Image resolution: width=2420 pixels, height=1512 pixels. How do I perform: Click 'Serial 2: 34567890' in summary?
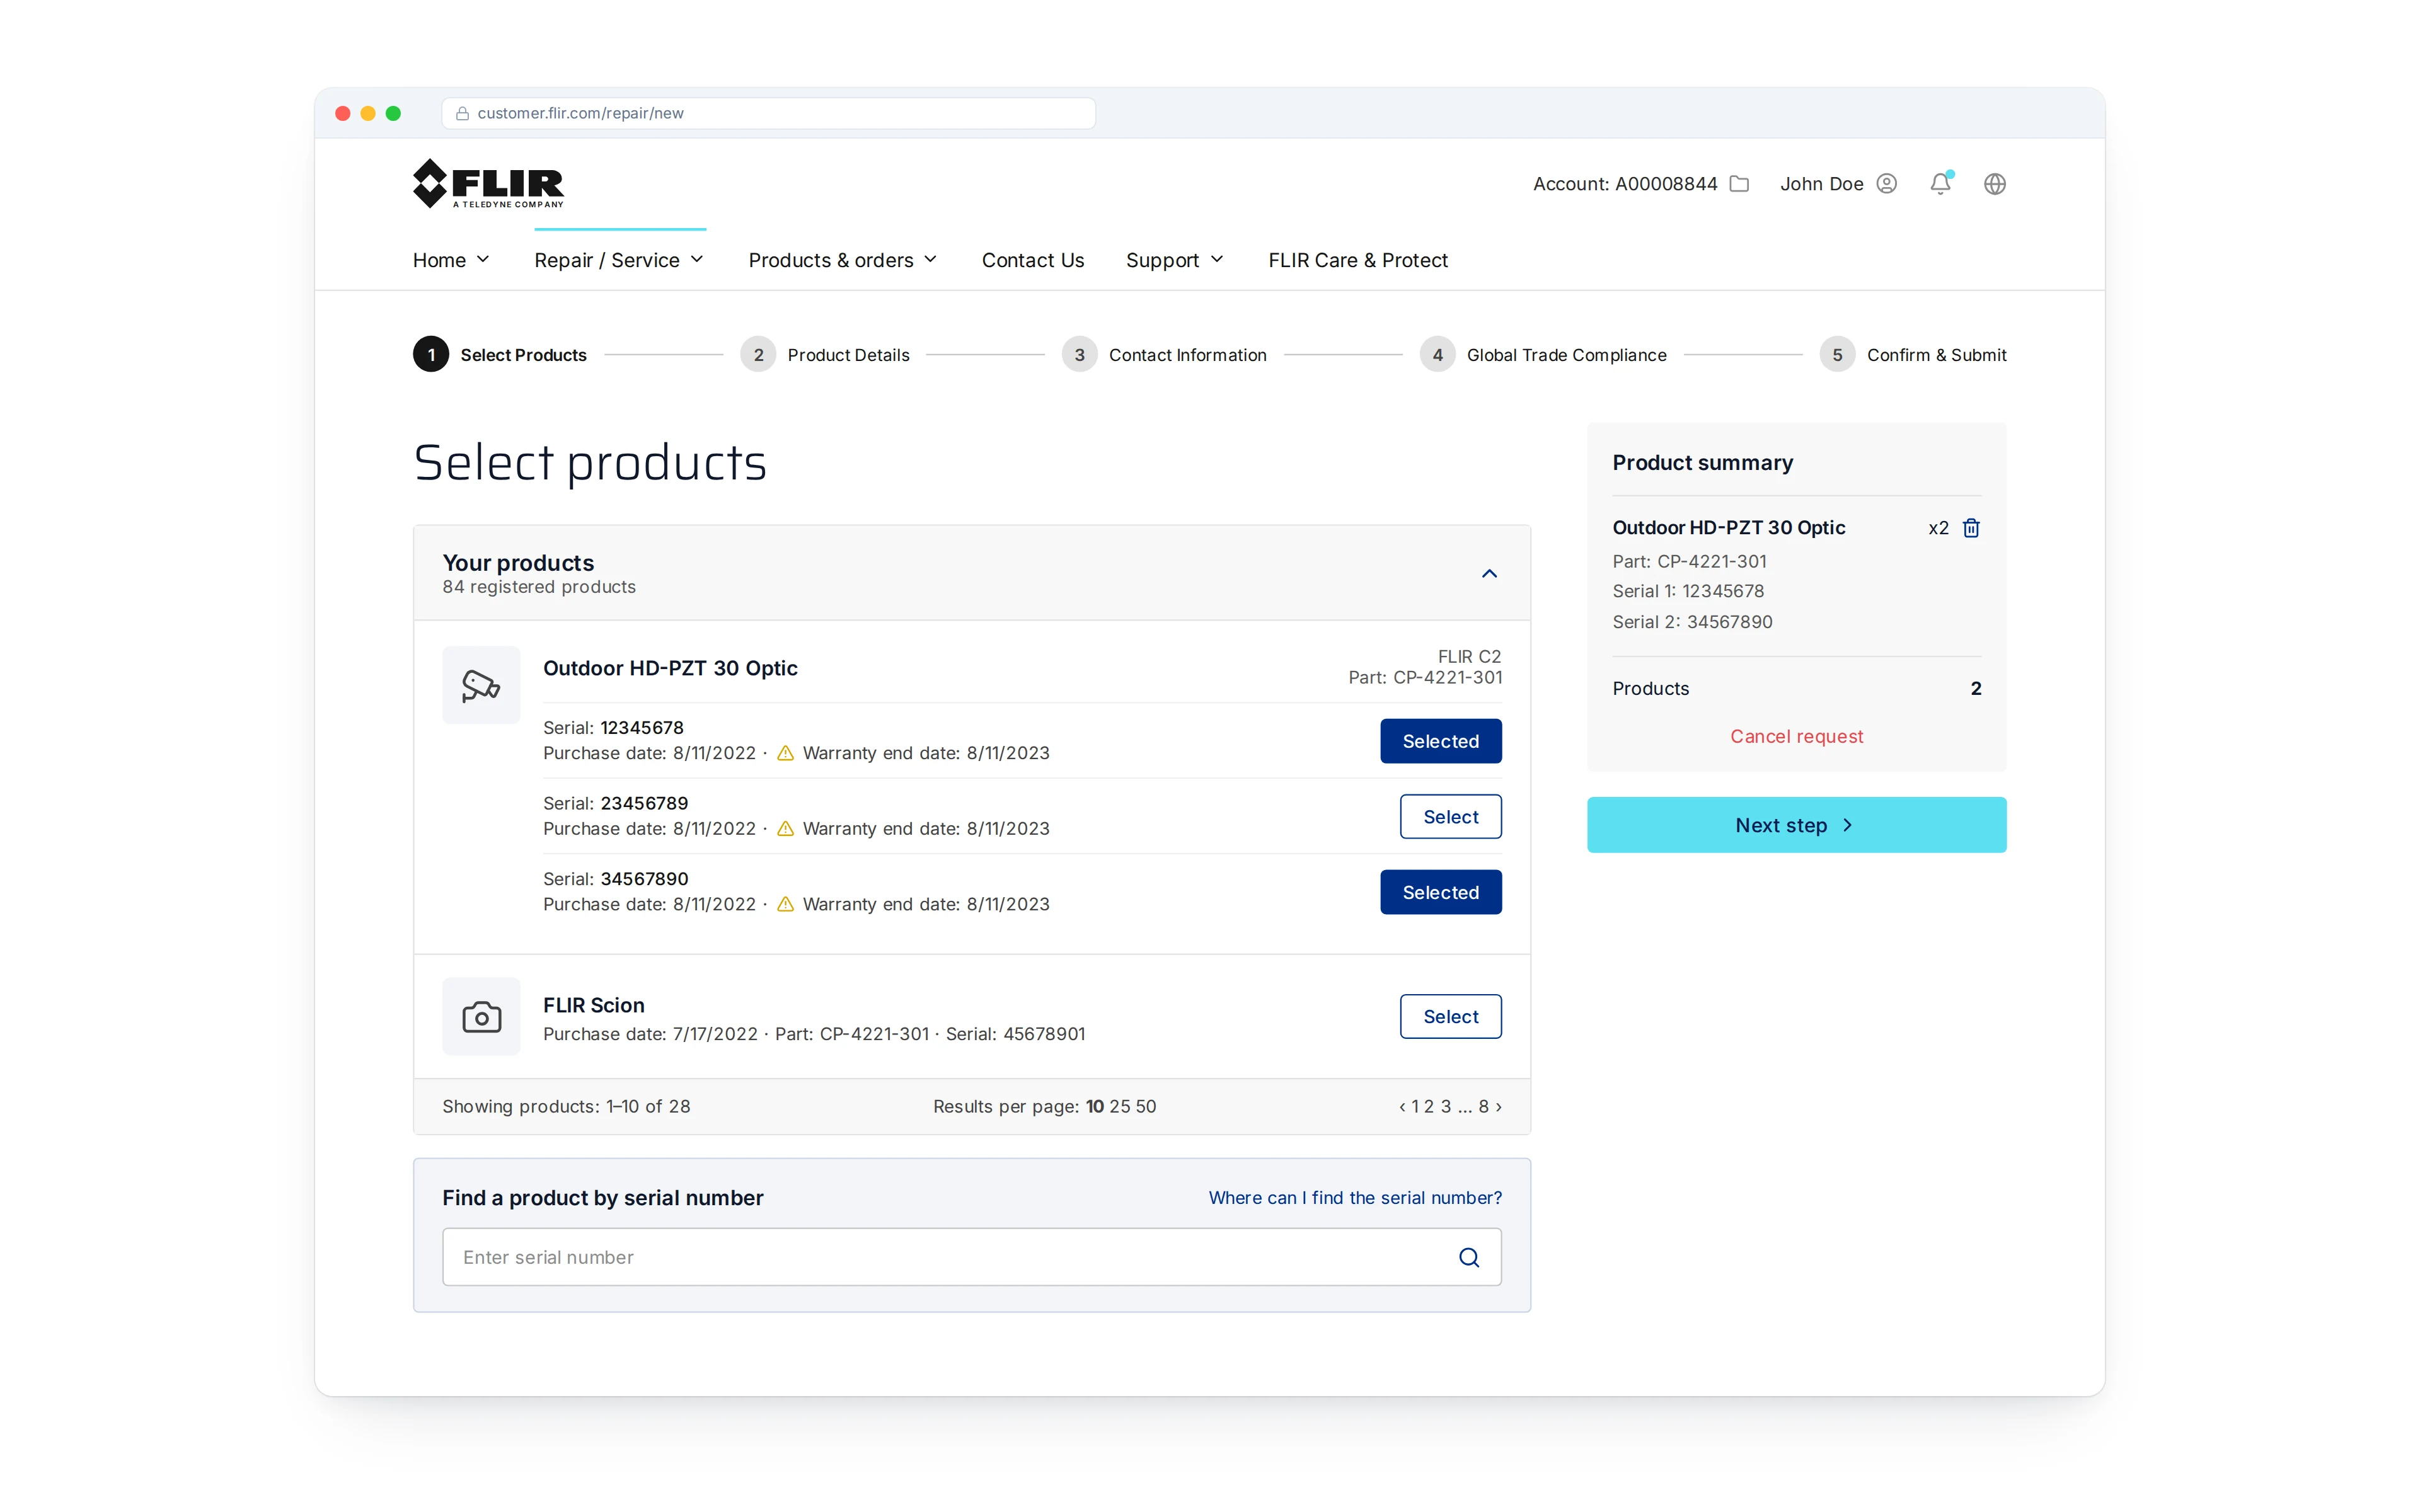coord(1692,622)
